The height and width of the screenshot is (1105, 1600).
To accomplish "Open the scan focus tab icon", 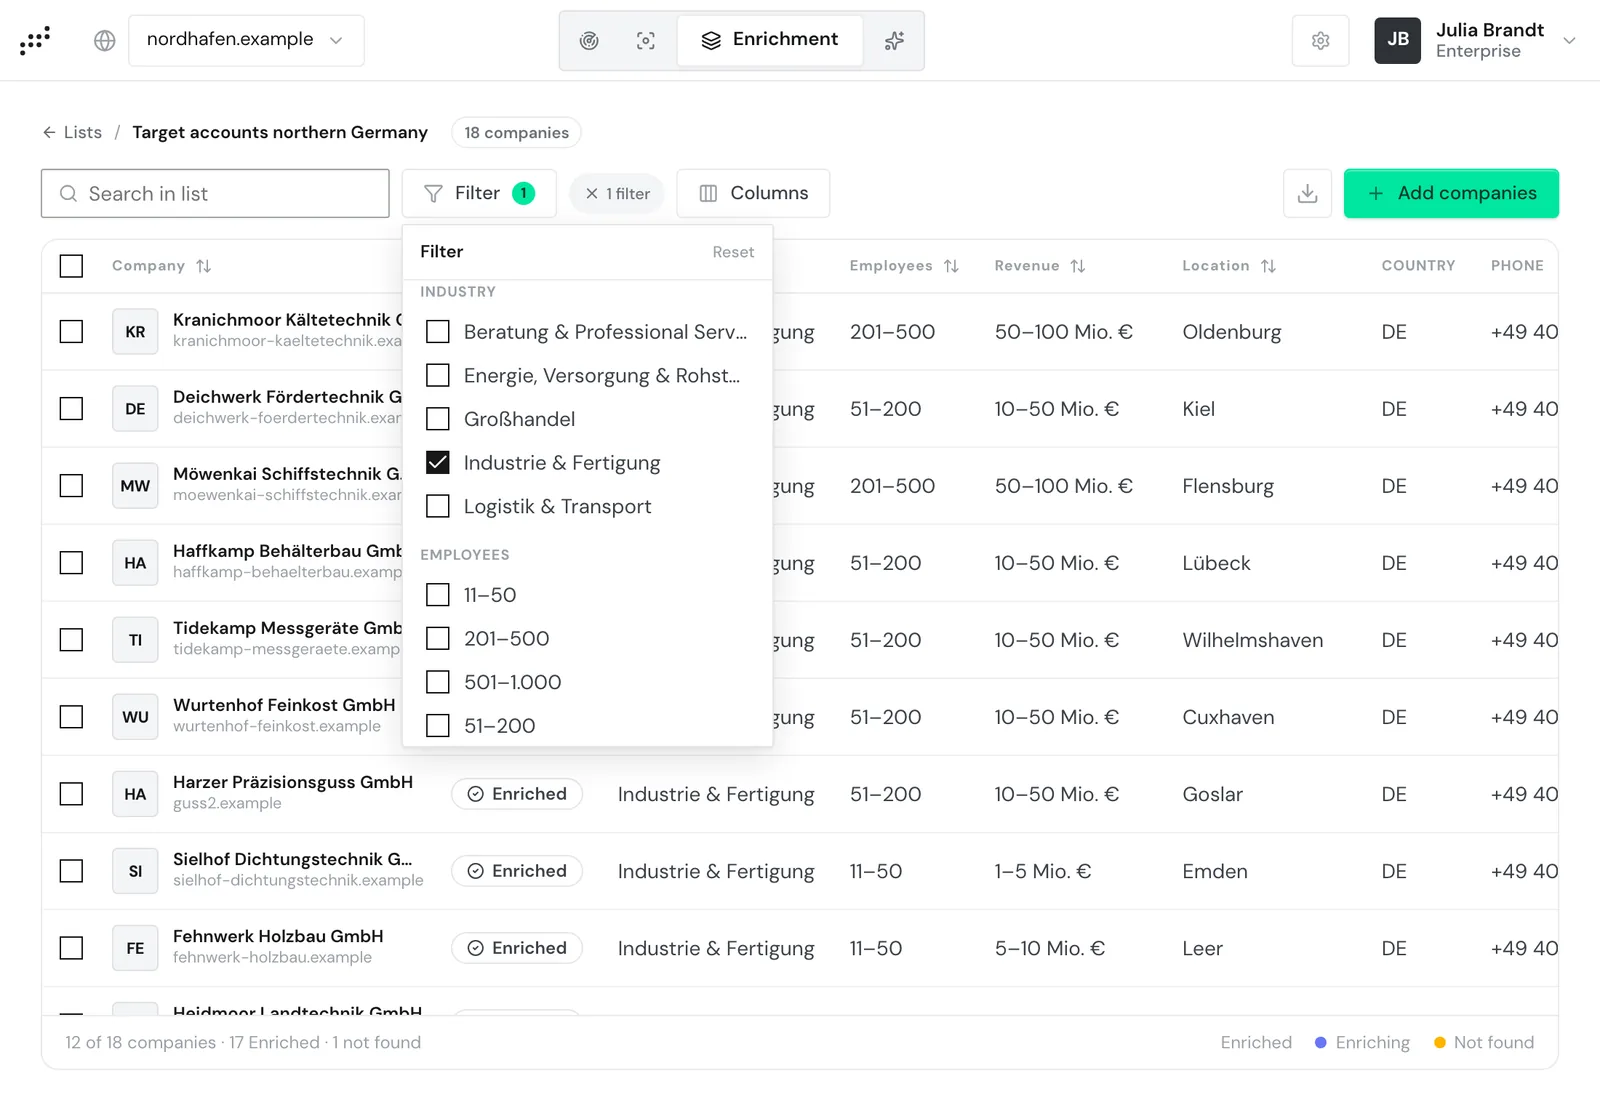I will click(x=646, y=40).
